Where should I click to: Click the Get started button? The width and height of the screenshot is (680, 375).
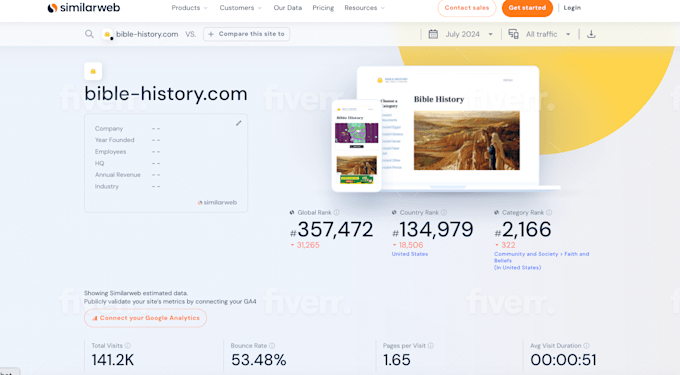[527, 8]
